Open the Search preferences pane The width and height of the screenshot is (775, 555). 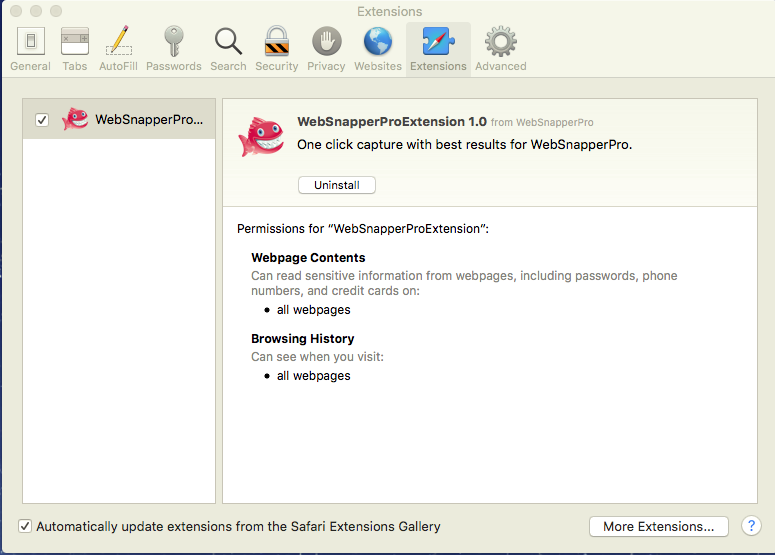click(x=228, y=49)
